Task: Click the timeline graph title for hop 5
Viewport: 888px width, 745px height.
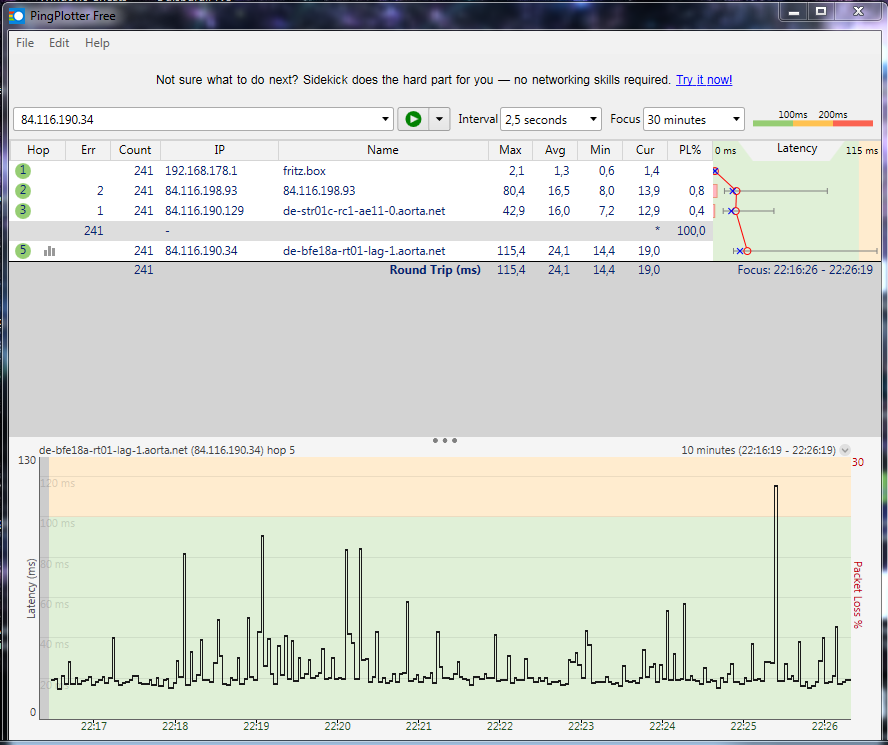Action: [167, 450]
